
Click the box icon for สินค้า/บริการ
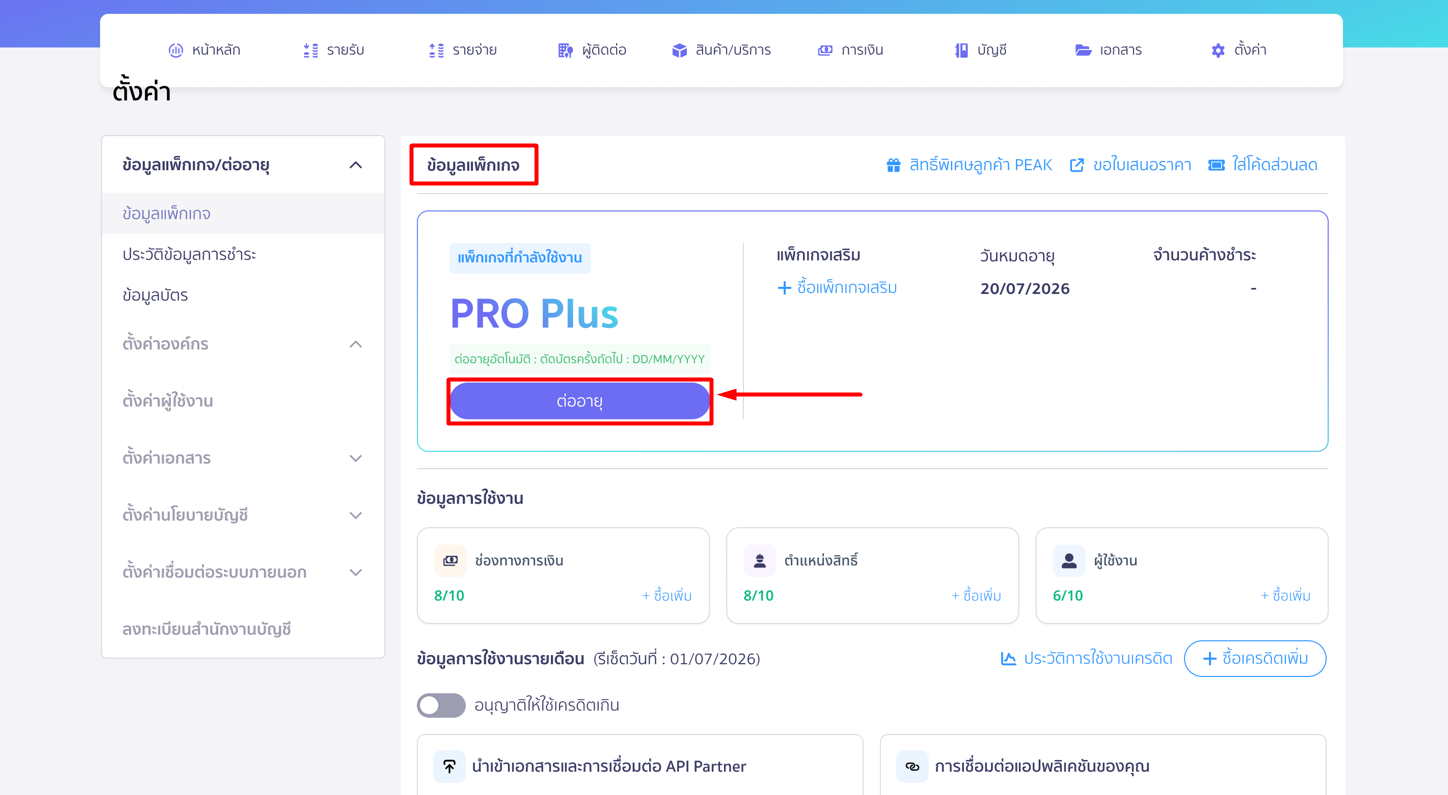pyautogui.click(x=679, y=50)
